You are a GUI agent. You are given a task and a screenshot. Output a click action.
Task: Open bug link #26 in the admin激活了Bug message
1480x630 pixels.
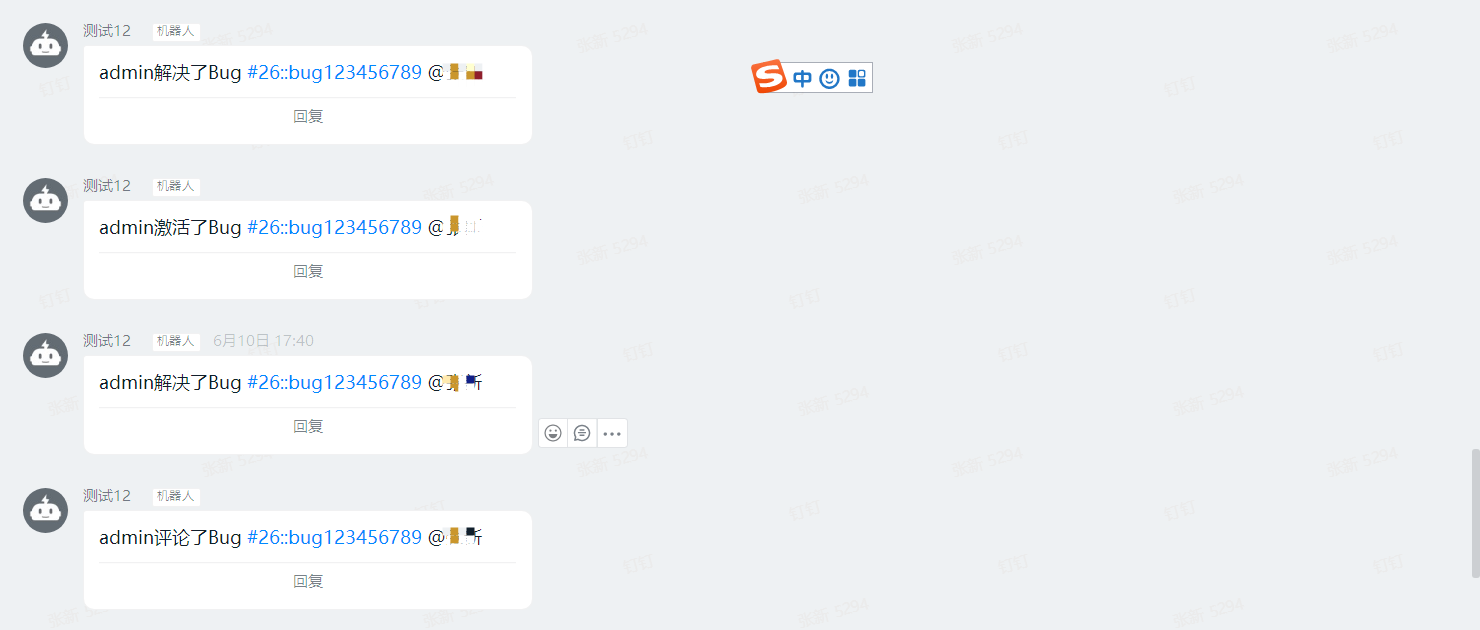tap(334, 227)
